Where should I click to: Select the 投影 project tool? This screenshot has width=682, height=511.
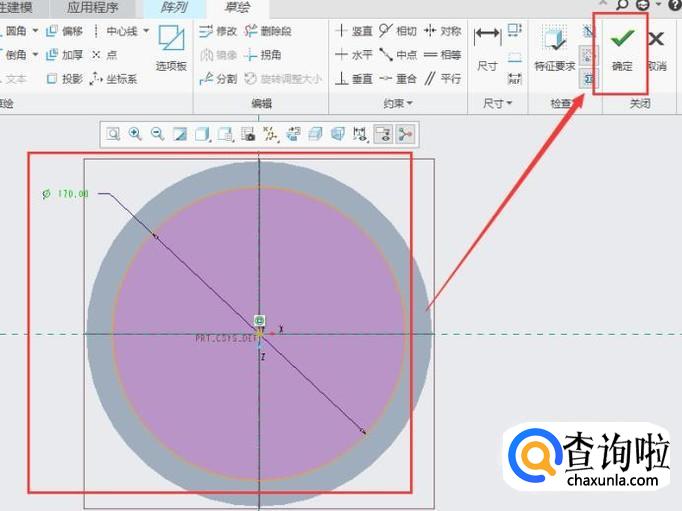[x=64, y=79]
